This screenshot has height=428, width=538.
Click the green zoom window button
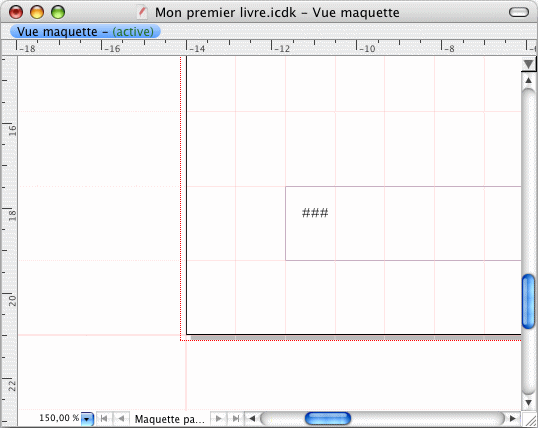click(58, 12)
